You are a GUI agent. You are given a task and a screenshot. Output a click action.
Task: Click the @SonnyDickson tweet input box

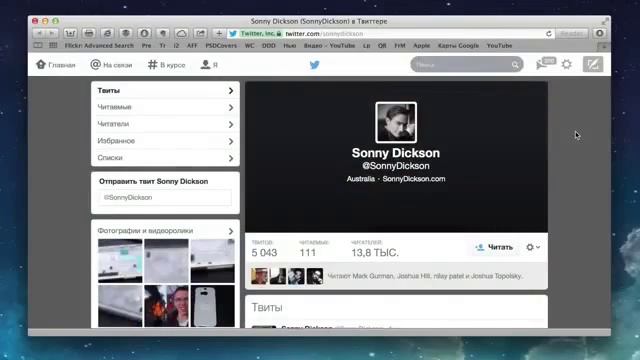165,198
